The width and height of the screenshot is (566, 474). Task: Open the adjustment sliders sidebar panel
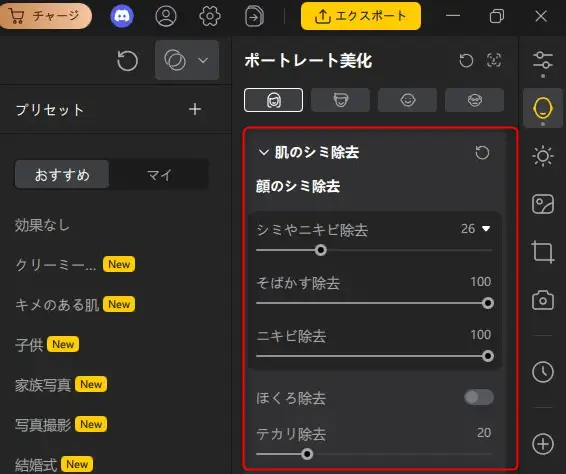(x=543, y=60)
